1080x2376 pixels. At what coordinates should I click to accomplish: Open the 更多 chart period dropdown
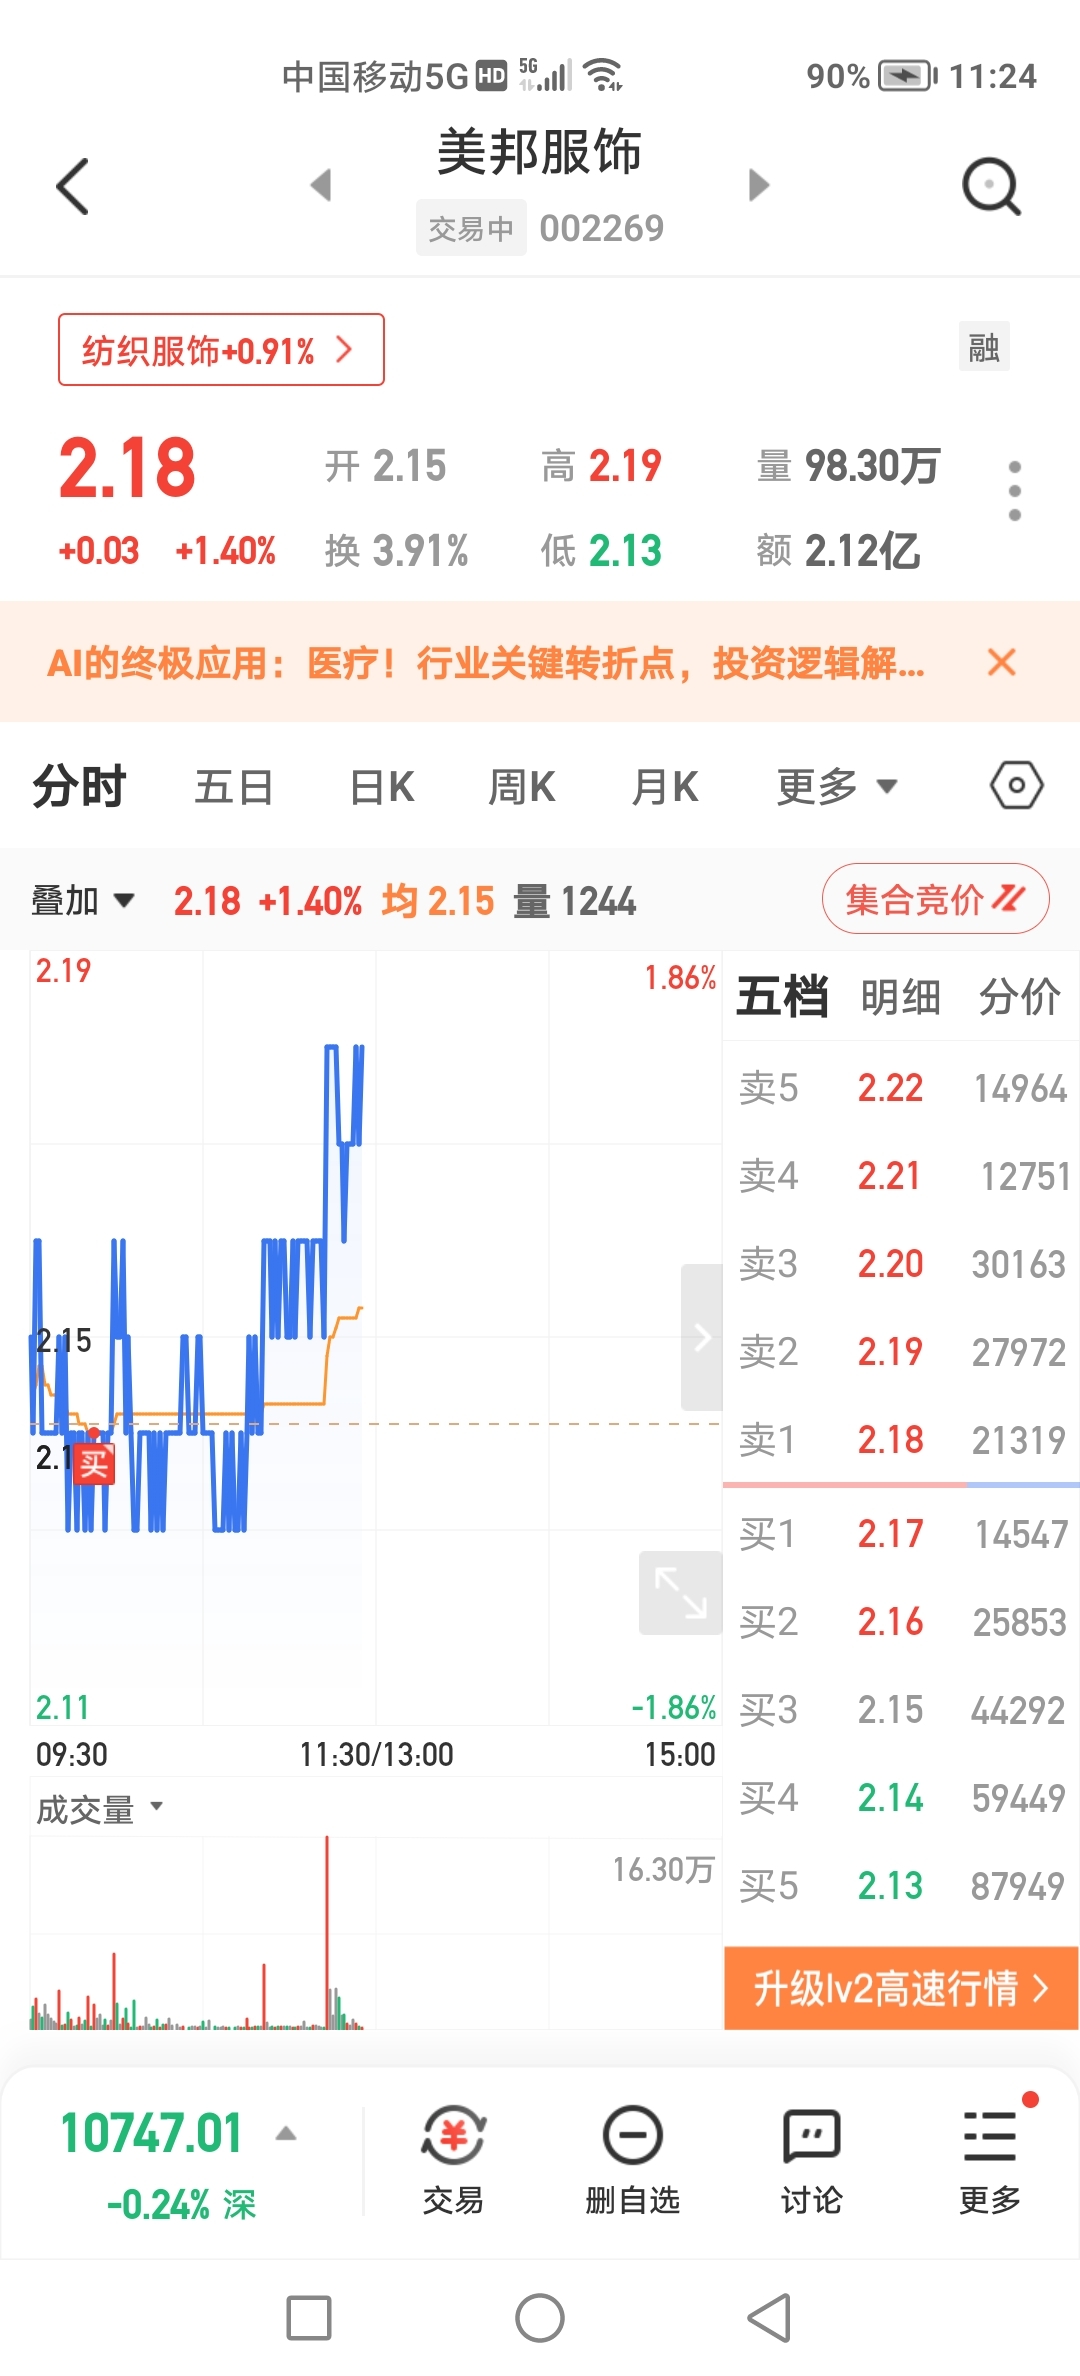click(838, 786)
